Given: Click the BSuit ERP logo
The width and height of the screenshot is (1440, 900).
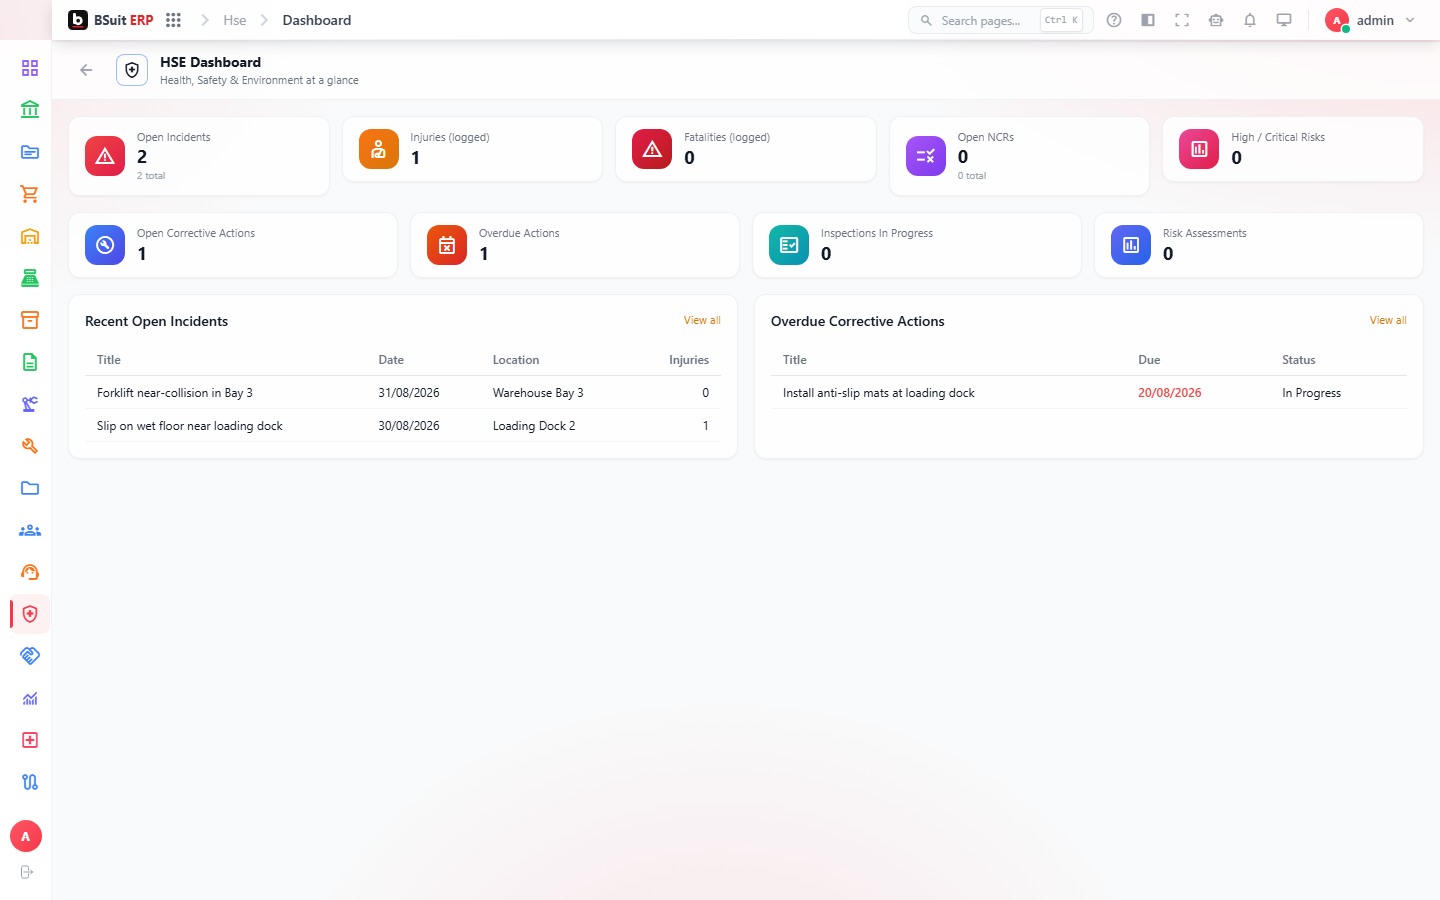Looking at the screenshot, I should [111, 20].
